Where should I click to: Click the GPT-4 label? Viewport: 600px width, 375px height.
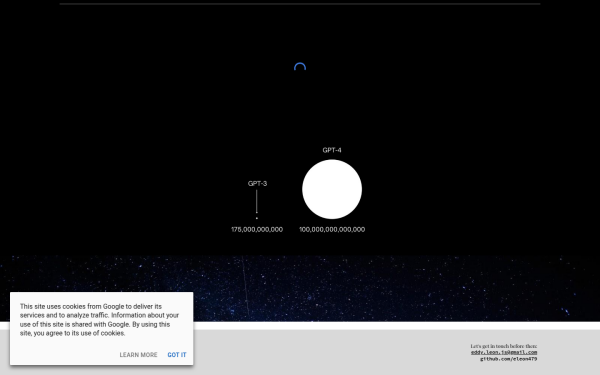coord(332,150)
